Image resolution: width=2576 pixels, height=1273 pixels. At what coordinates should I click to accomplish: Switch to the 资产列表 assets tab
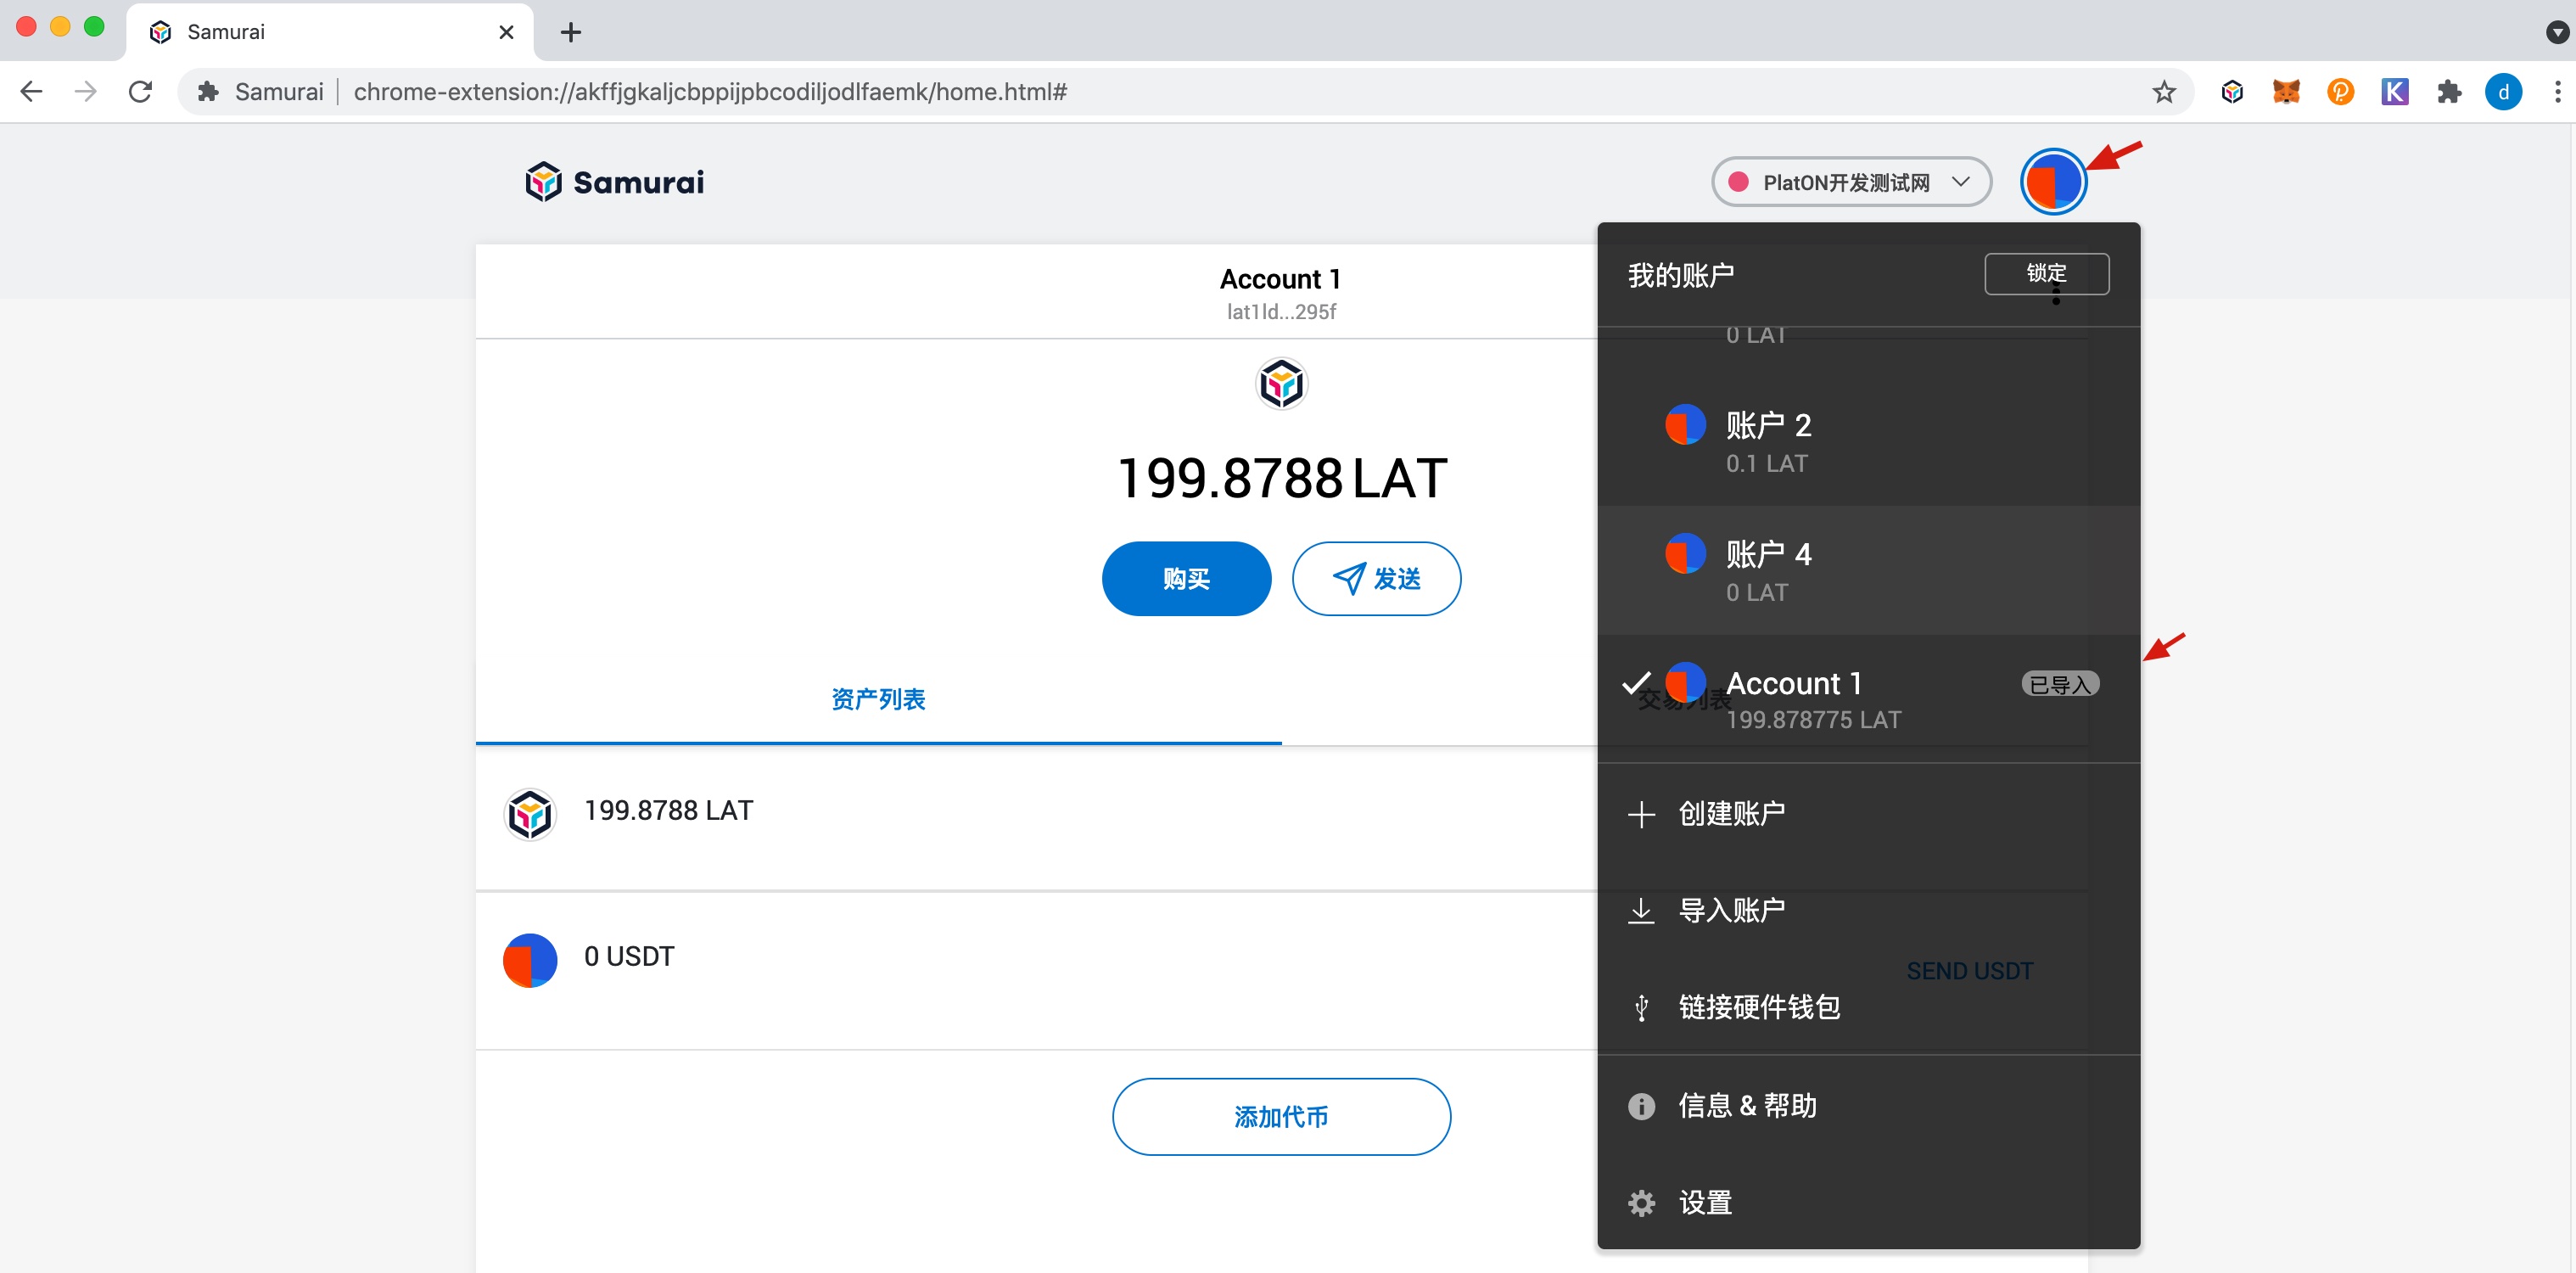[878, 699]
